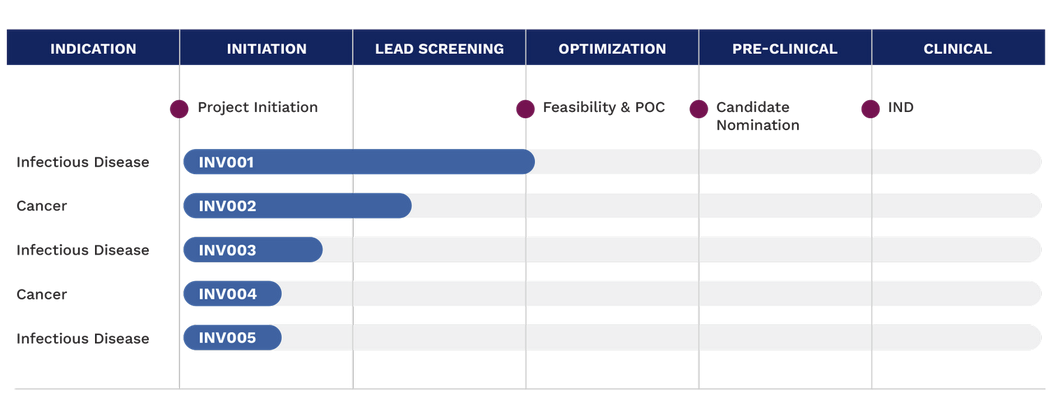The height and width of the screenshot is (399, 1055).
Task: Click Cancer label beside INV002
Action: click(42, 206)
